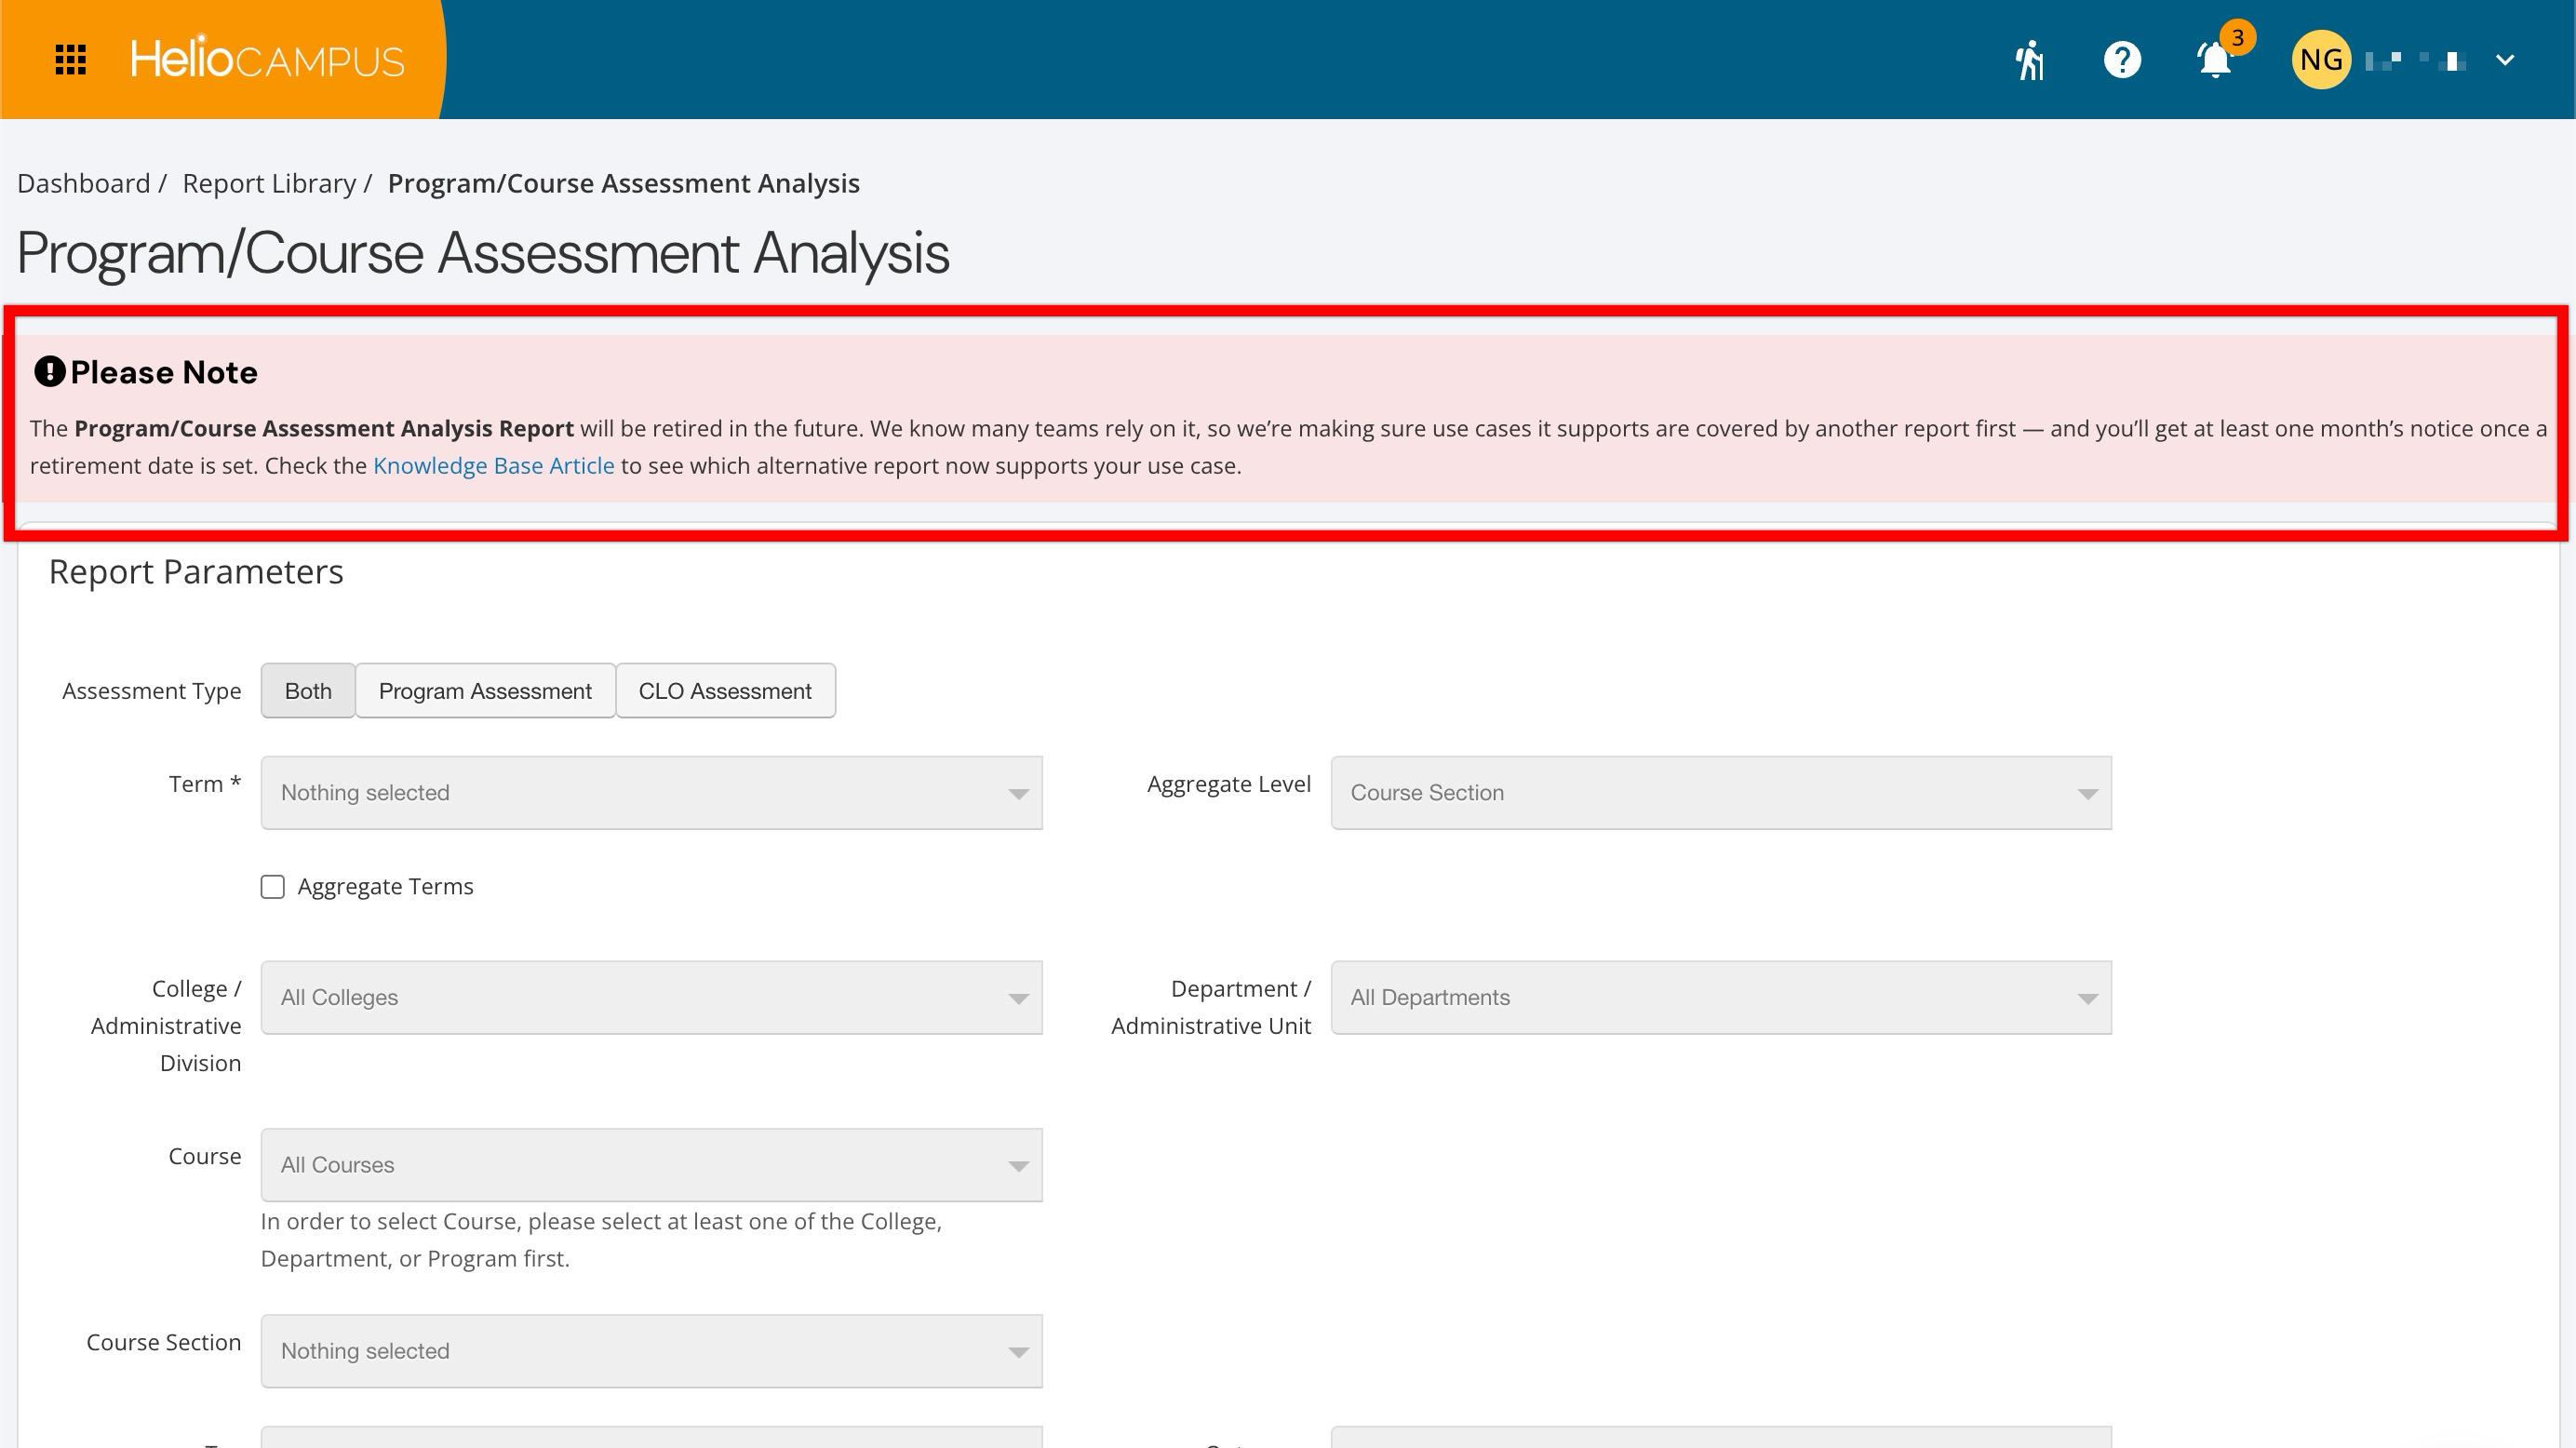Open the Aggregate Level dropdown
The height and width of the screenshot is (1448, 2576).
click(1721, 793)
